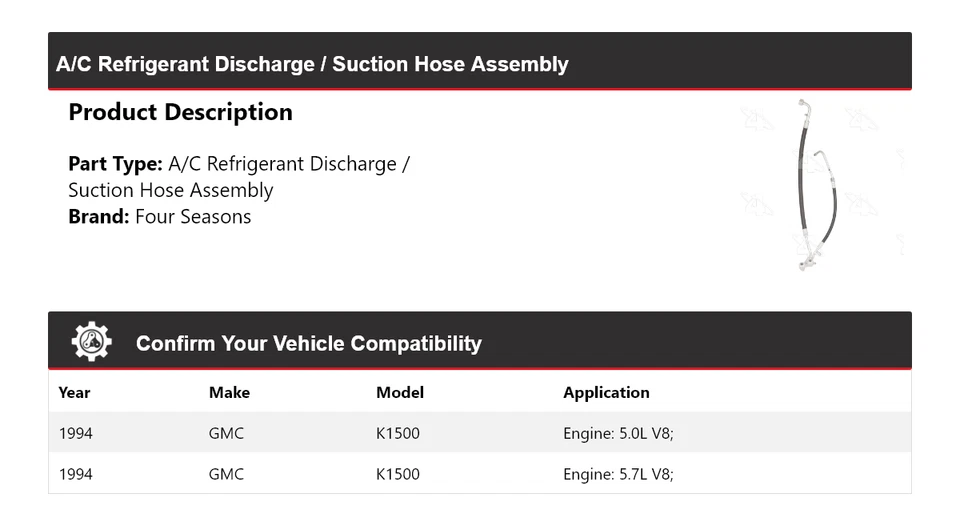Click the Confirm Your Vehicle Compatibility header
The height and width of the screenshot is (526, 960).
pyautogui.click(x=308, y=343)
